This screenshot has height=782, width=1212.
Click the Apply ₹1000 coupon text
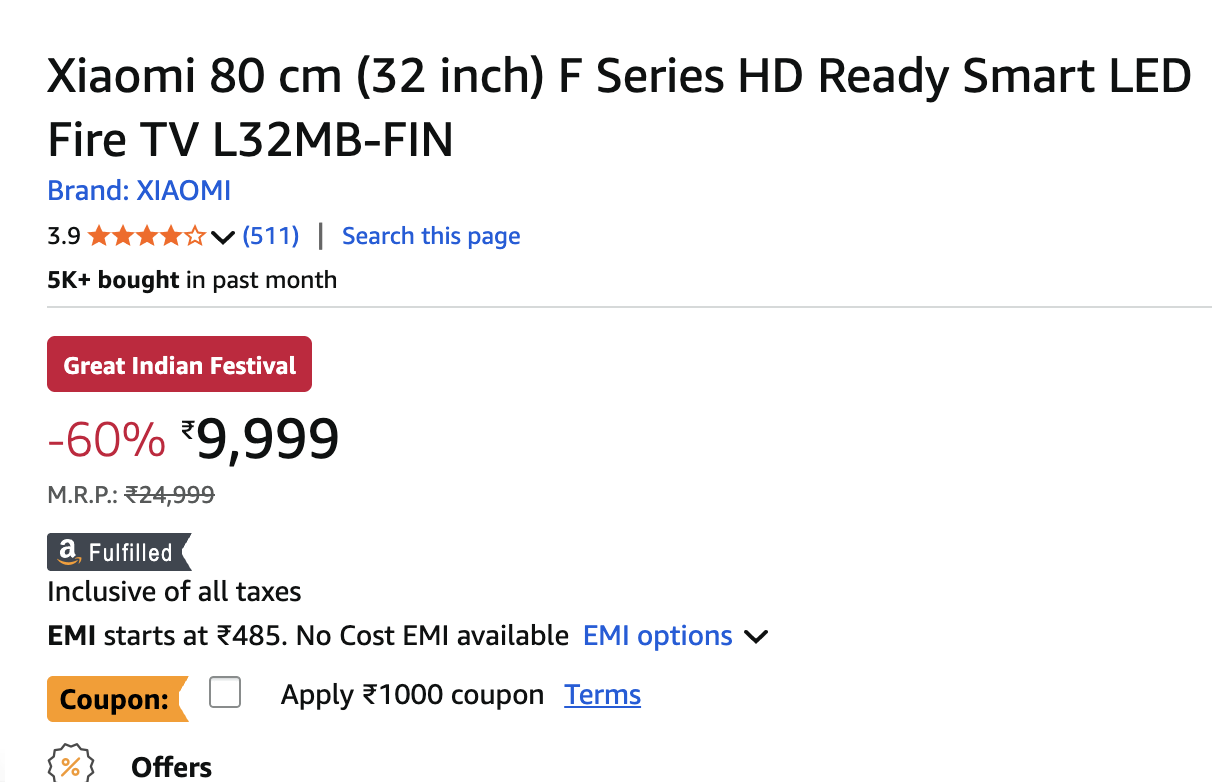pyautogui.click(x=412, y=695)
